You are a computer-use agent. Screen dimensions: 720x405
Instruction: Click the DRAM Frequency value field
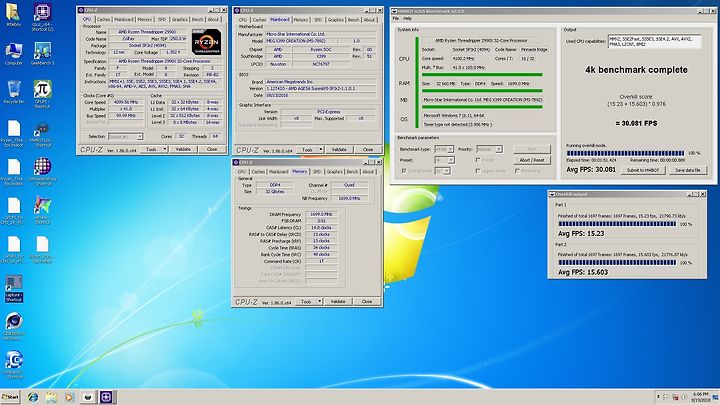coord(321,214)
